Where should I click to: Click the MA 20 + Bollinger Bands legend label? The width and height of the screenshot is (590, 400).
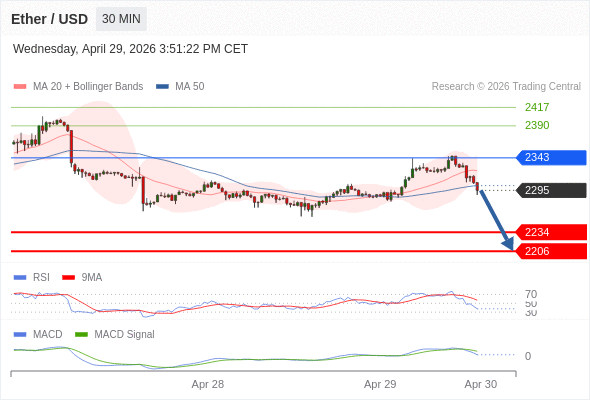coord(88,87)
